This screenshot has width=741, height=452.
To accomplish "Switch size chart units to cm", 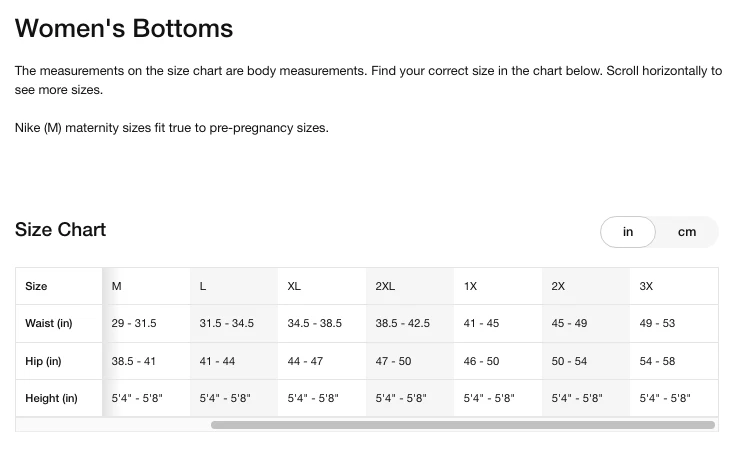I will [x=686, y=232].
